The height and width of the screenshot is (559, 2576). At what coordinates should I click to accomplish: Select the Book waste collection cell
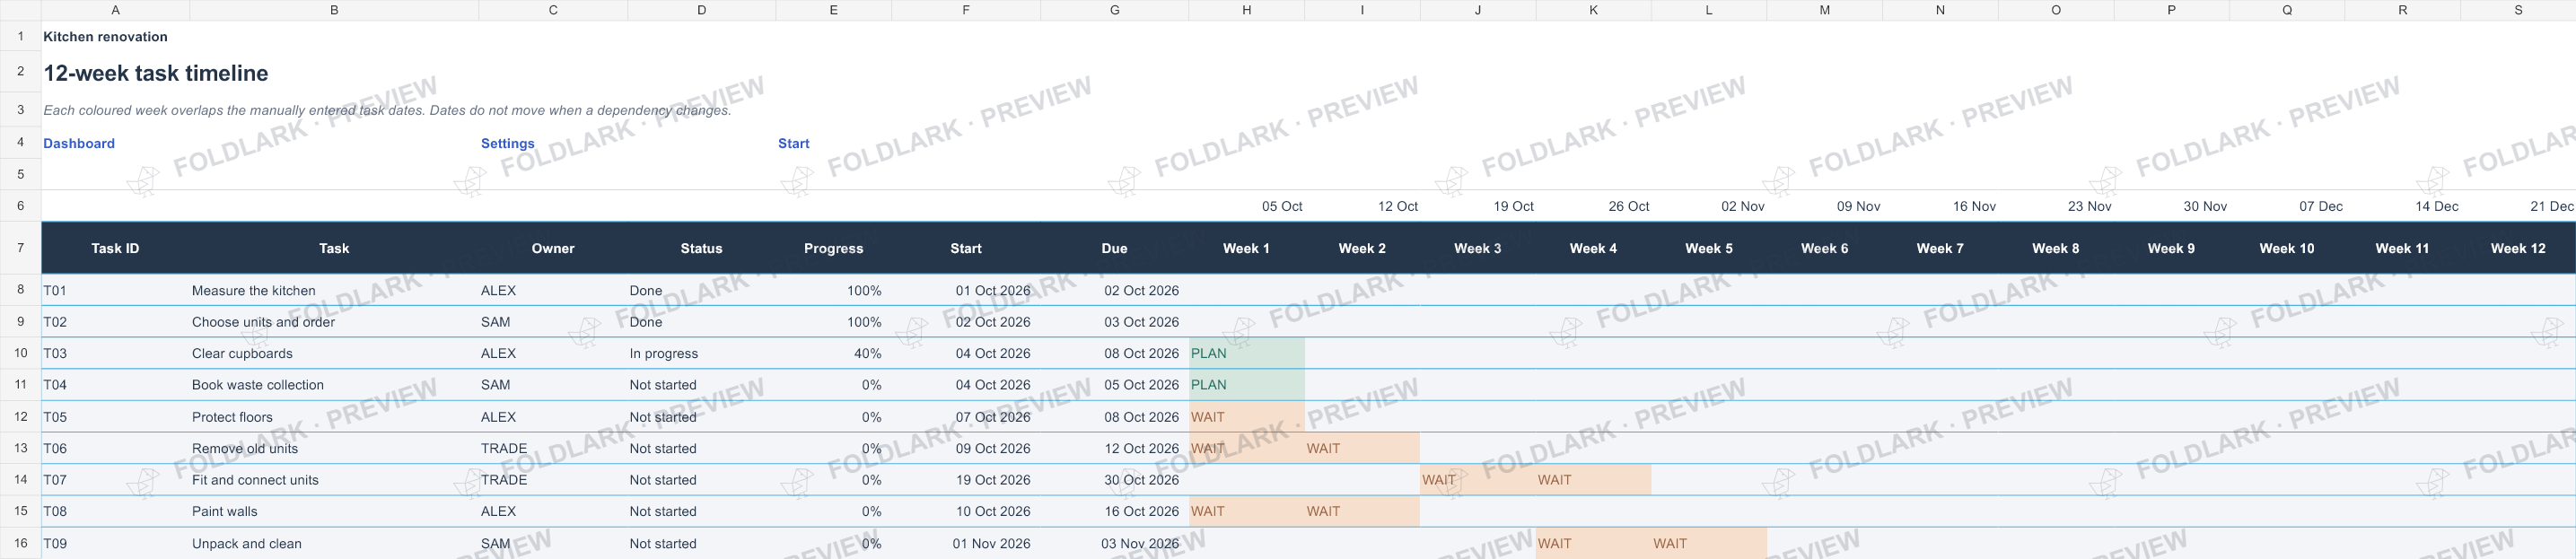[x=334, y=385]
